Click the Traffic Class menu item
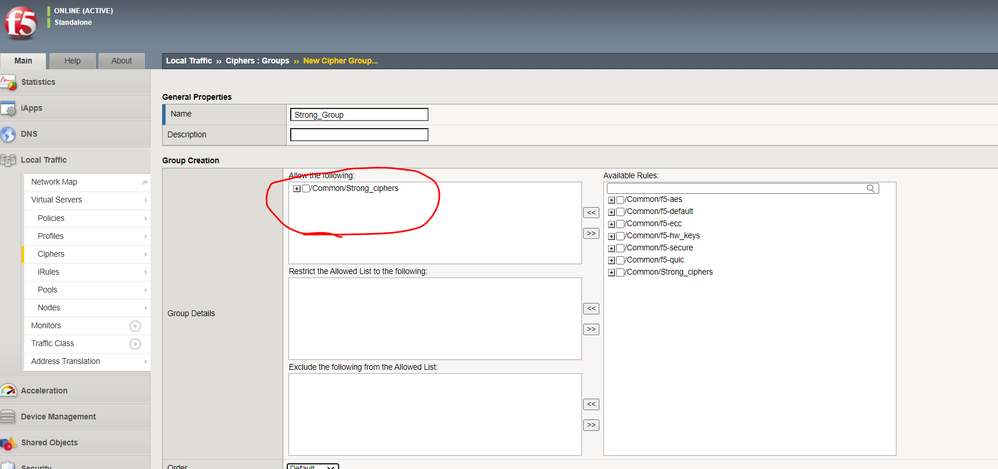998x469 pixels. [x=86, y=343]
